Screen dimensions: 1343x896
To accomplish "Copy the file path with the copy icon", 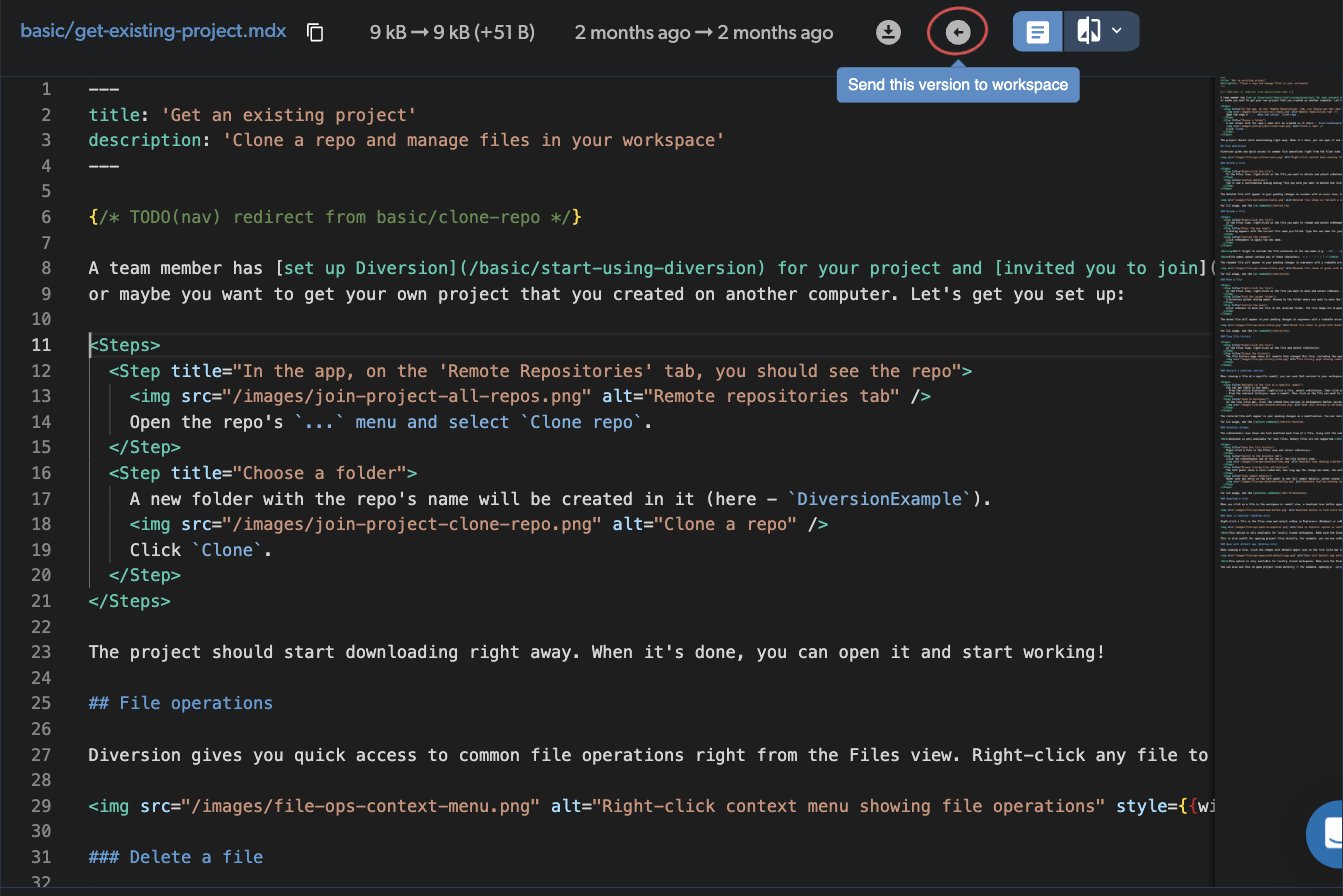I will click(x=315, y=32).
